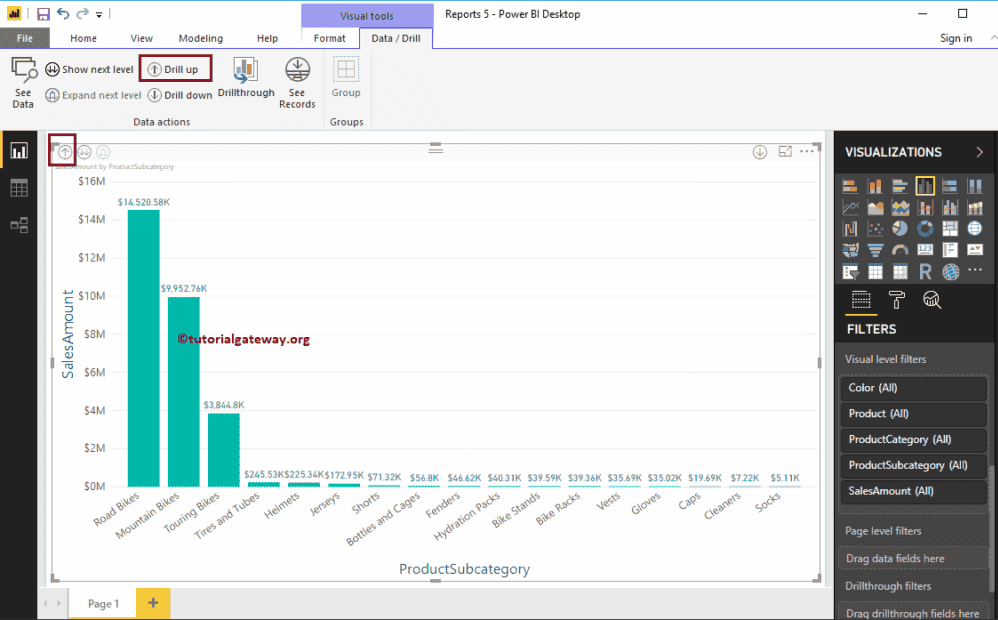Screen dimensions: 998x620
Task: Click the See Data icon in ribbon
Action: coord(23,81)
